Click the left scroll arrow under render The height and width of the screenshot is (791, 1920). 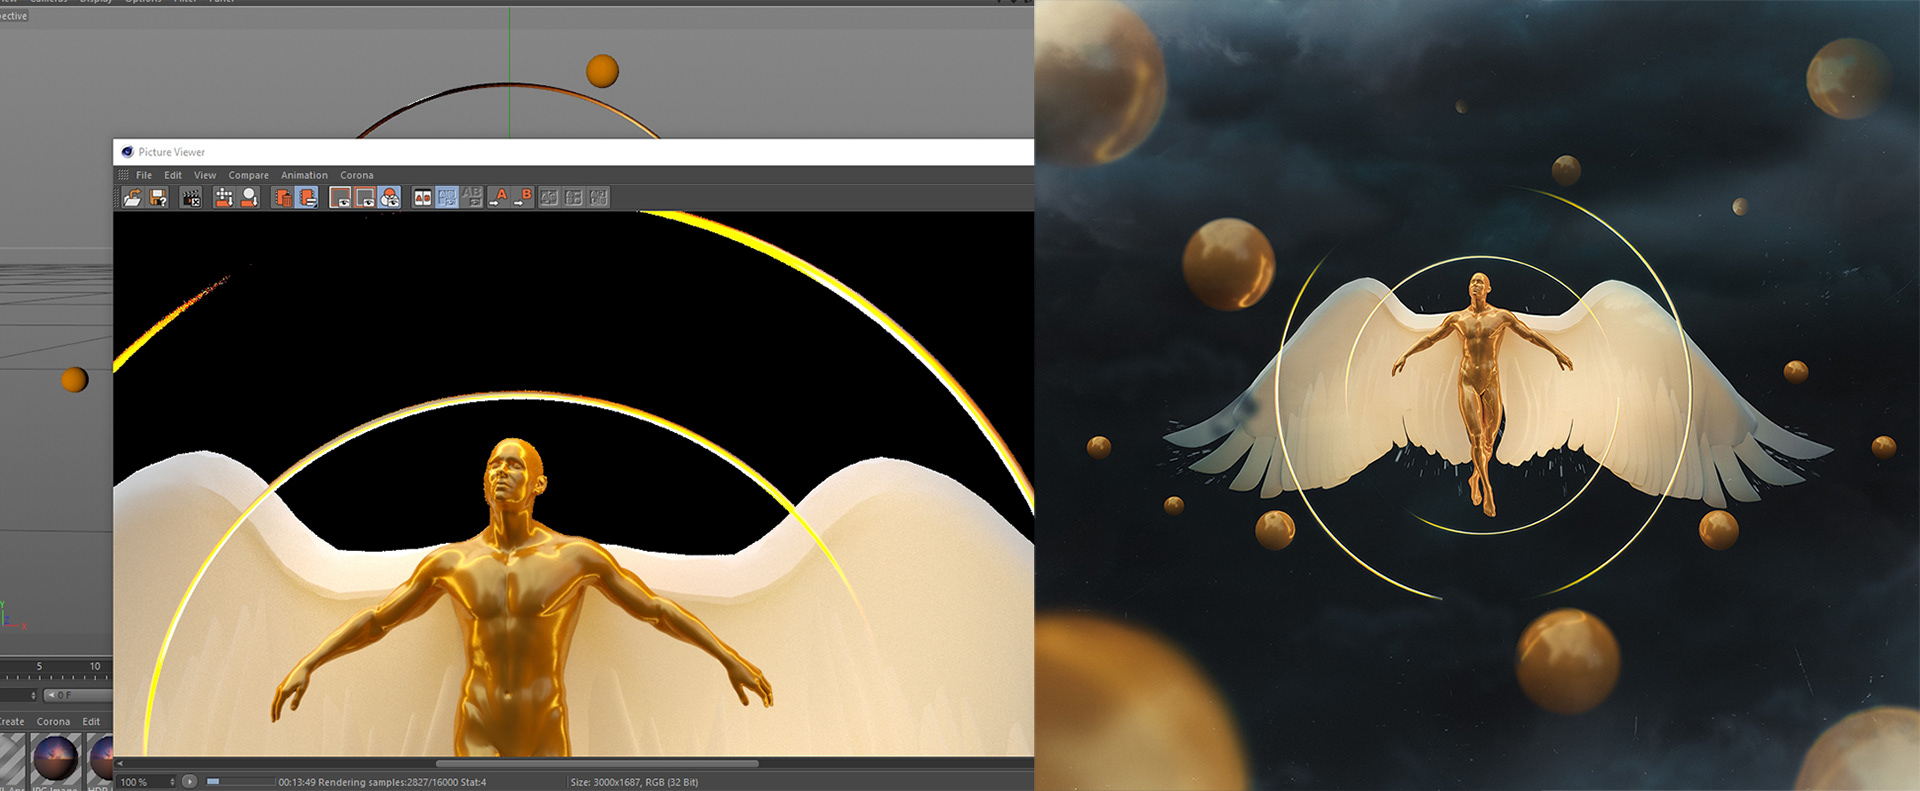120,764
